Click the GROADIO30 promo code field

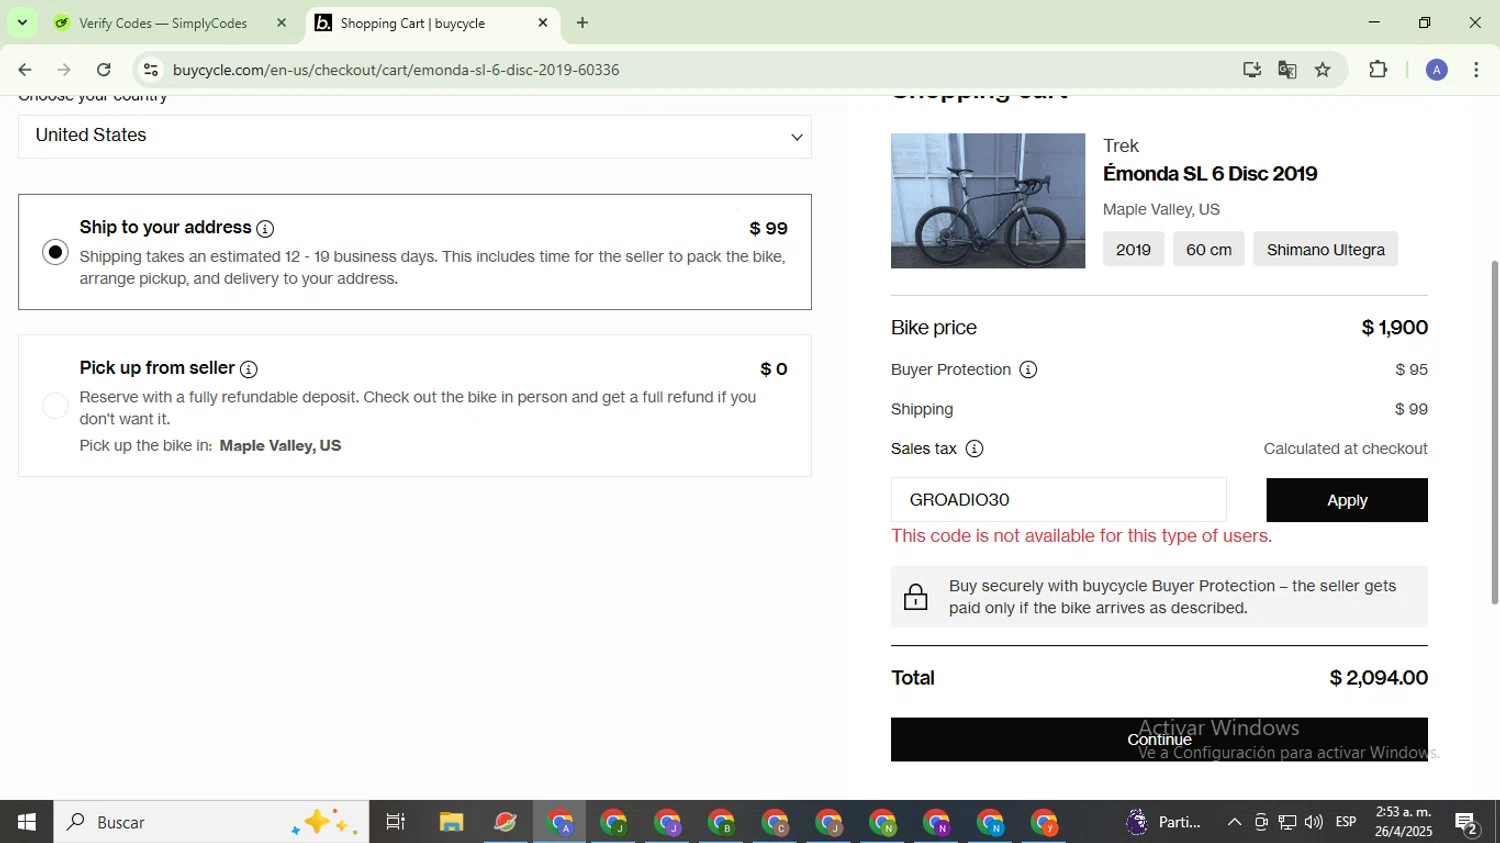1058,500
